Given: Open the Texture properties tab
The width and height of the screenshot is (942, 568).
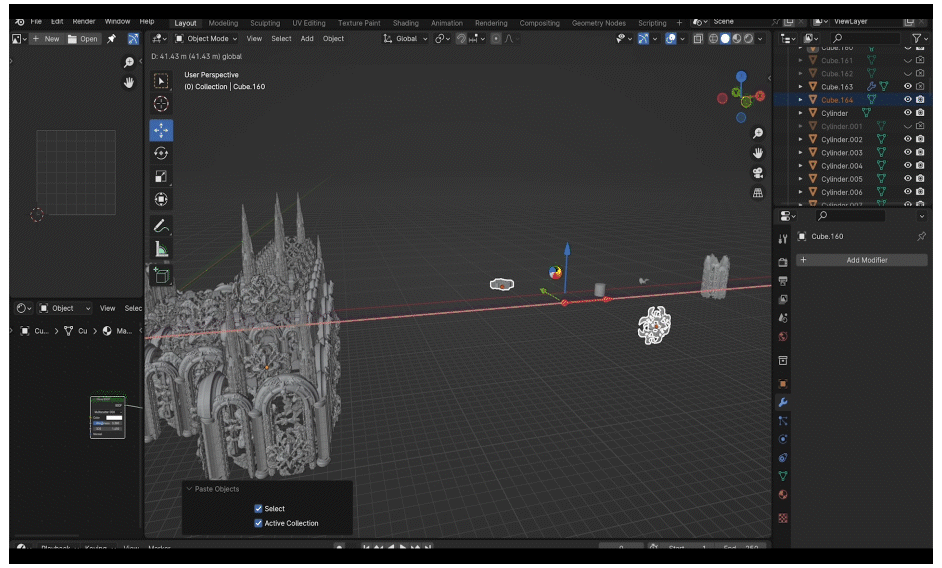Looking at the screenshot, I should pyautogui.click(x=783, y=518).
